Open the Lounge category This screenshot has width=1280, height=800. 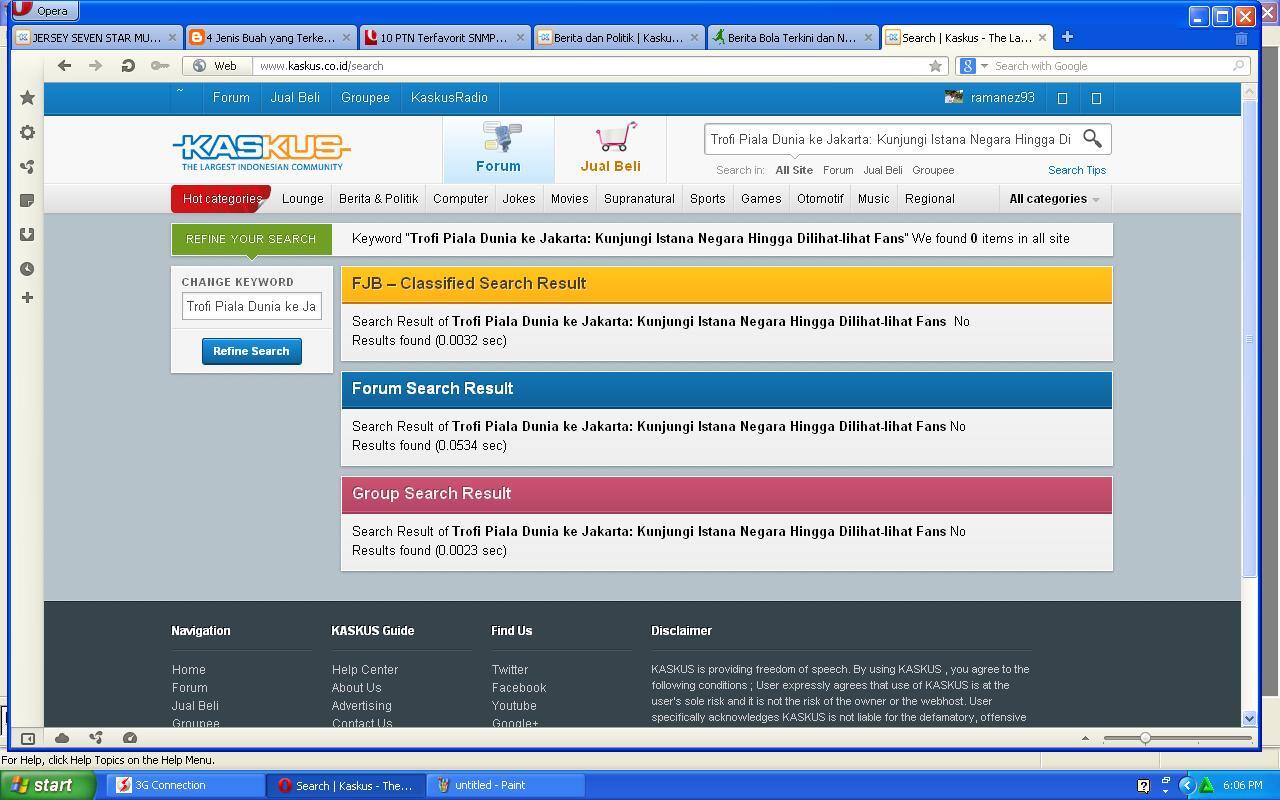point(302,199)
